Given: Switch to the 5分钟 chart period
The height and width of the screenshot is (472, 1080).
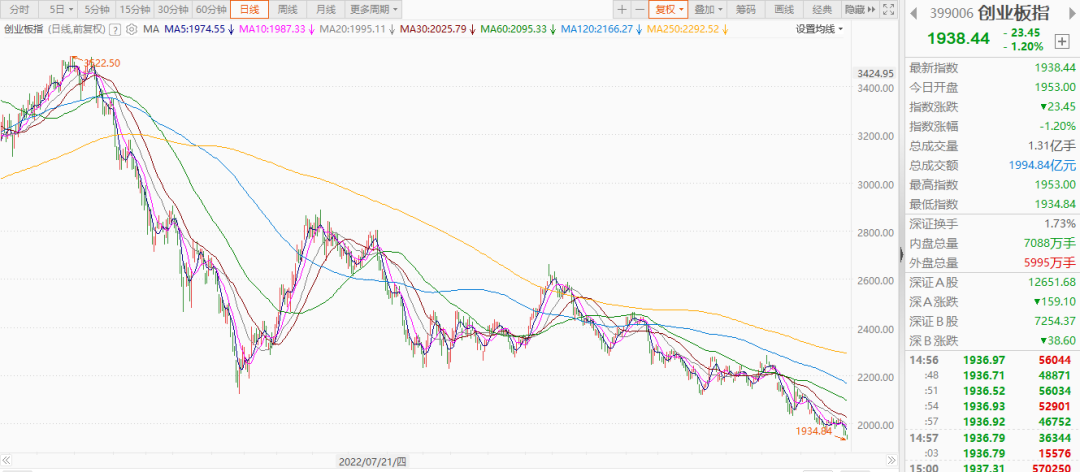Looking at the screenshot, I should tap(97, 10).
